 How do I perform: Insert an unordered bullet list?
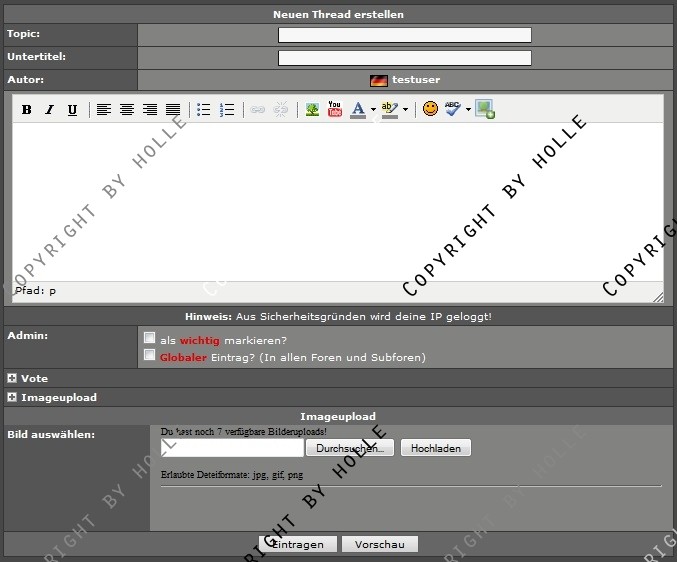(204, 110)
